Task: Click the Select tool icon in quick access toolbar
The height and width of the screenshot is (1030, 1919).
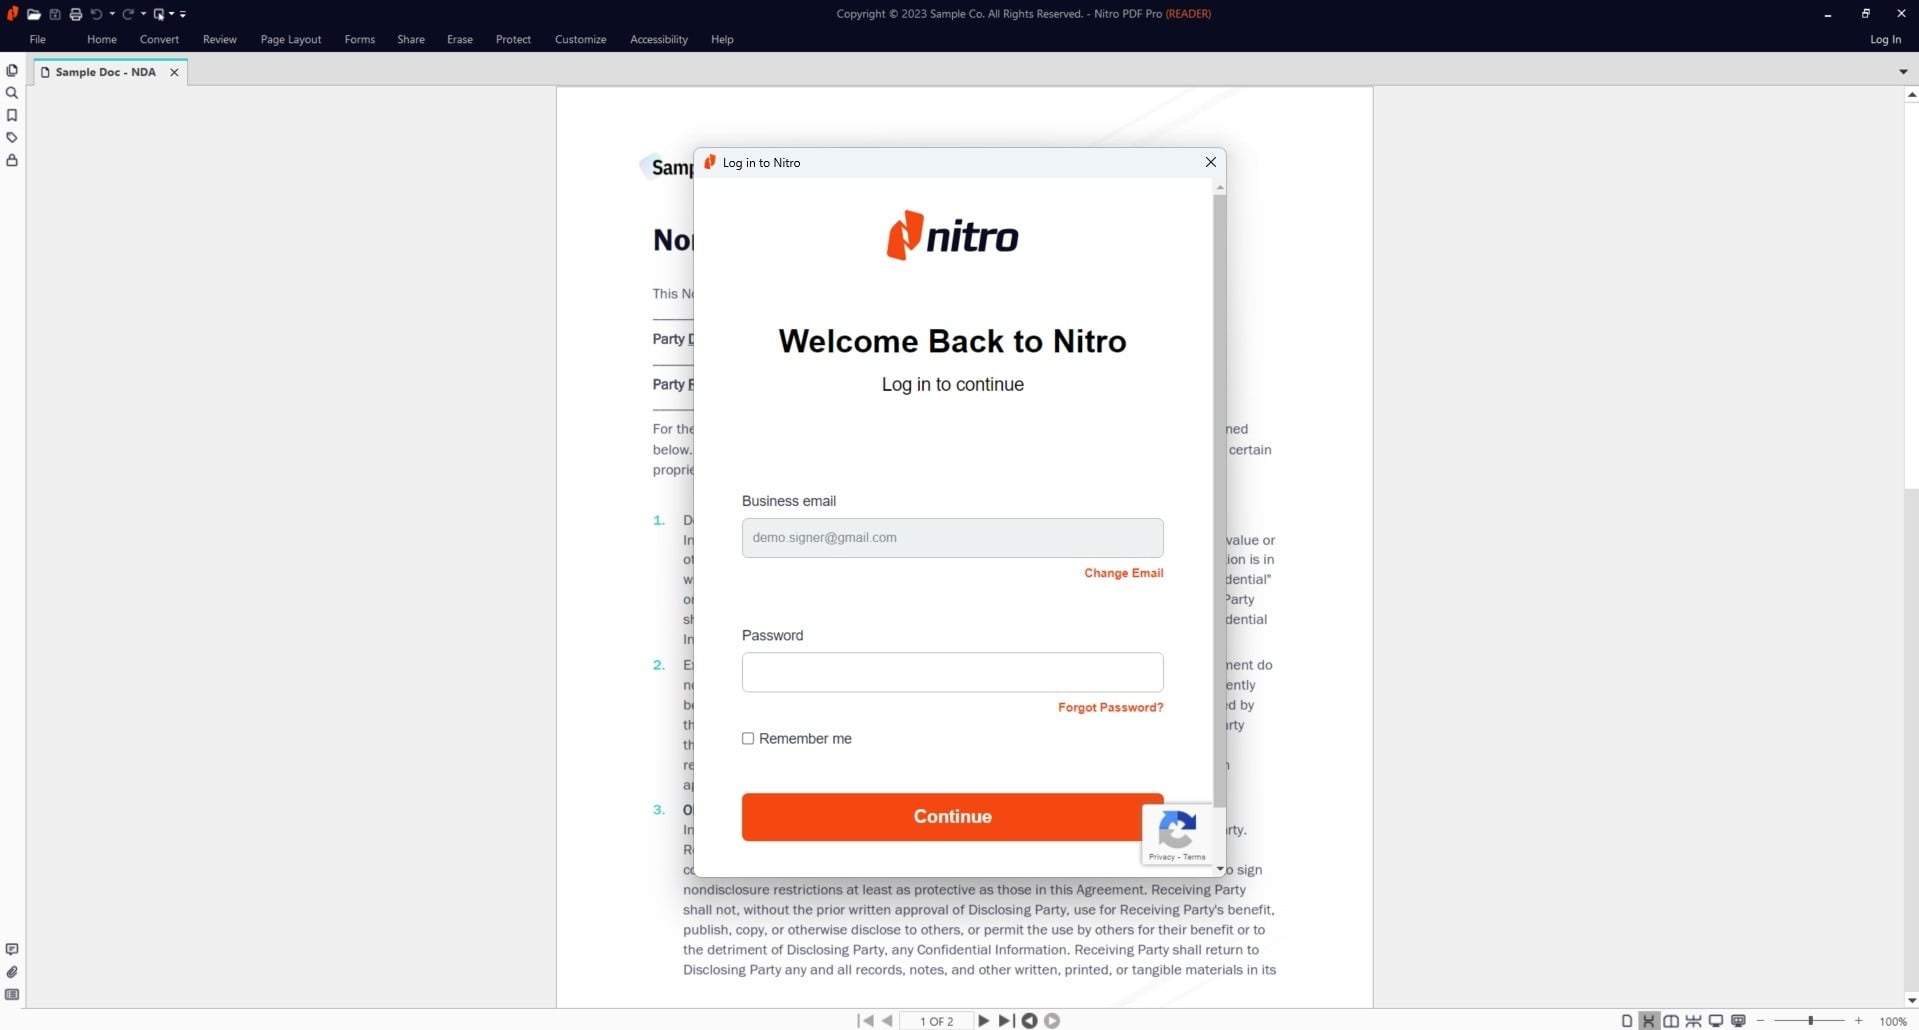Action: pos(158,14)
